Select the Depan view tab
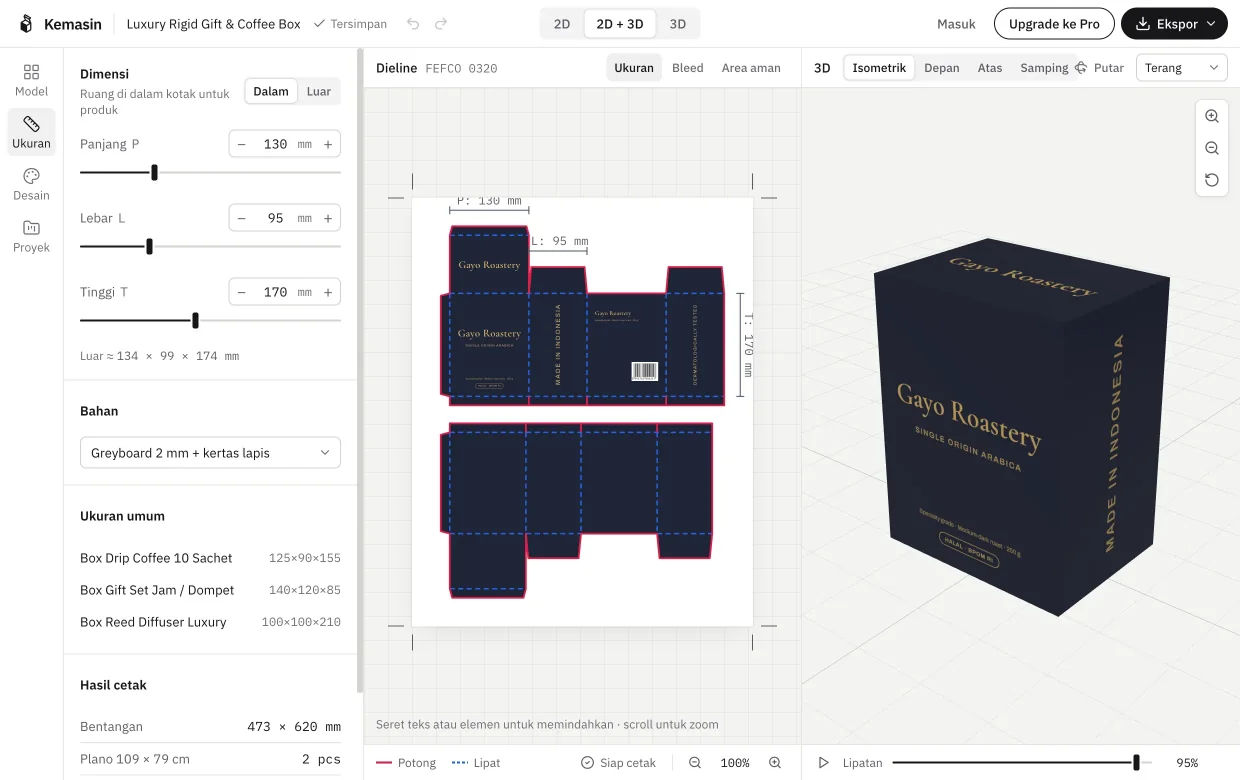This screenshot has width=1240, height=780. click(942, 68)
